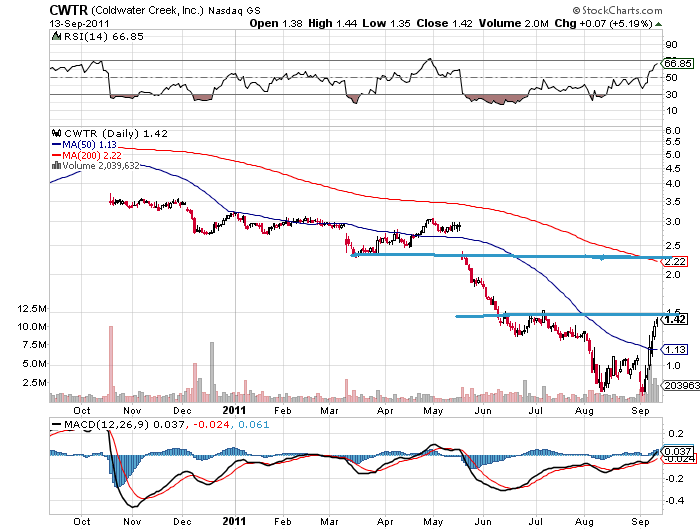Click the Nasdaq GS exchange label
This screenshot has height=530, width=700.
click(x=234, y=11)
